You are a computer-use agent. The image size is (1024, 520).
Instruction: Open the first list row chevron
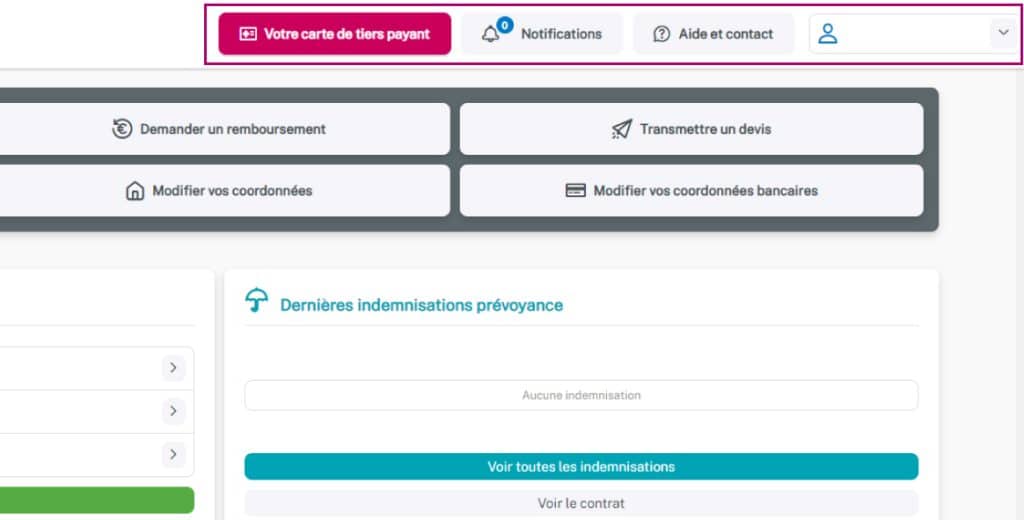pos(173,368)
